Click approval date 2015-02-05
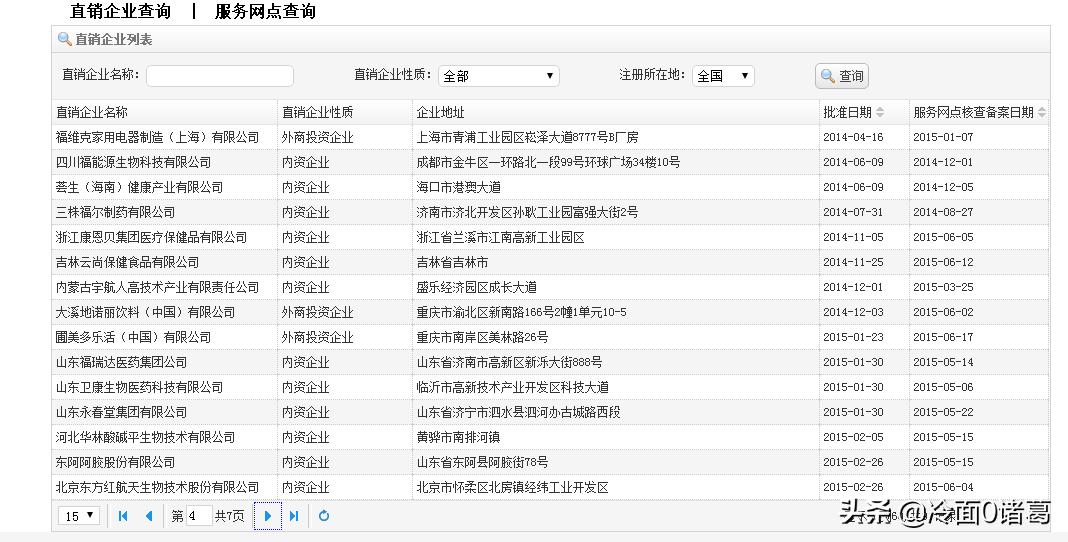 (853, 437)
